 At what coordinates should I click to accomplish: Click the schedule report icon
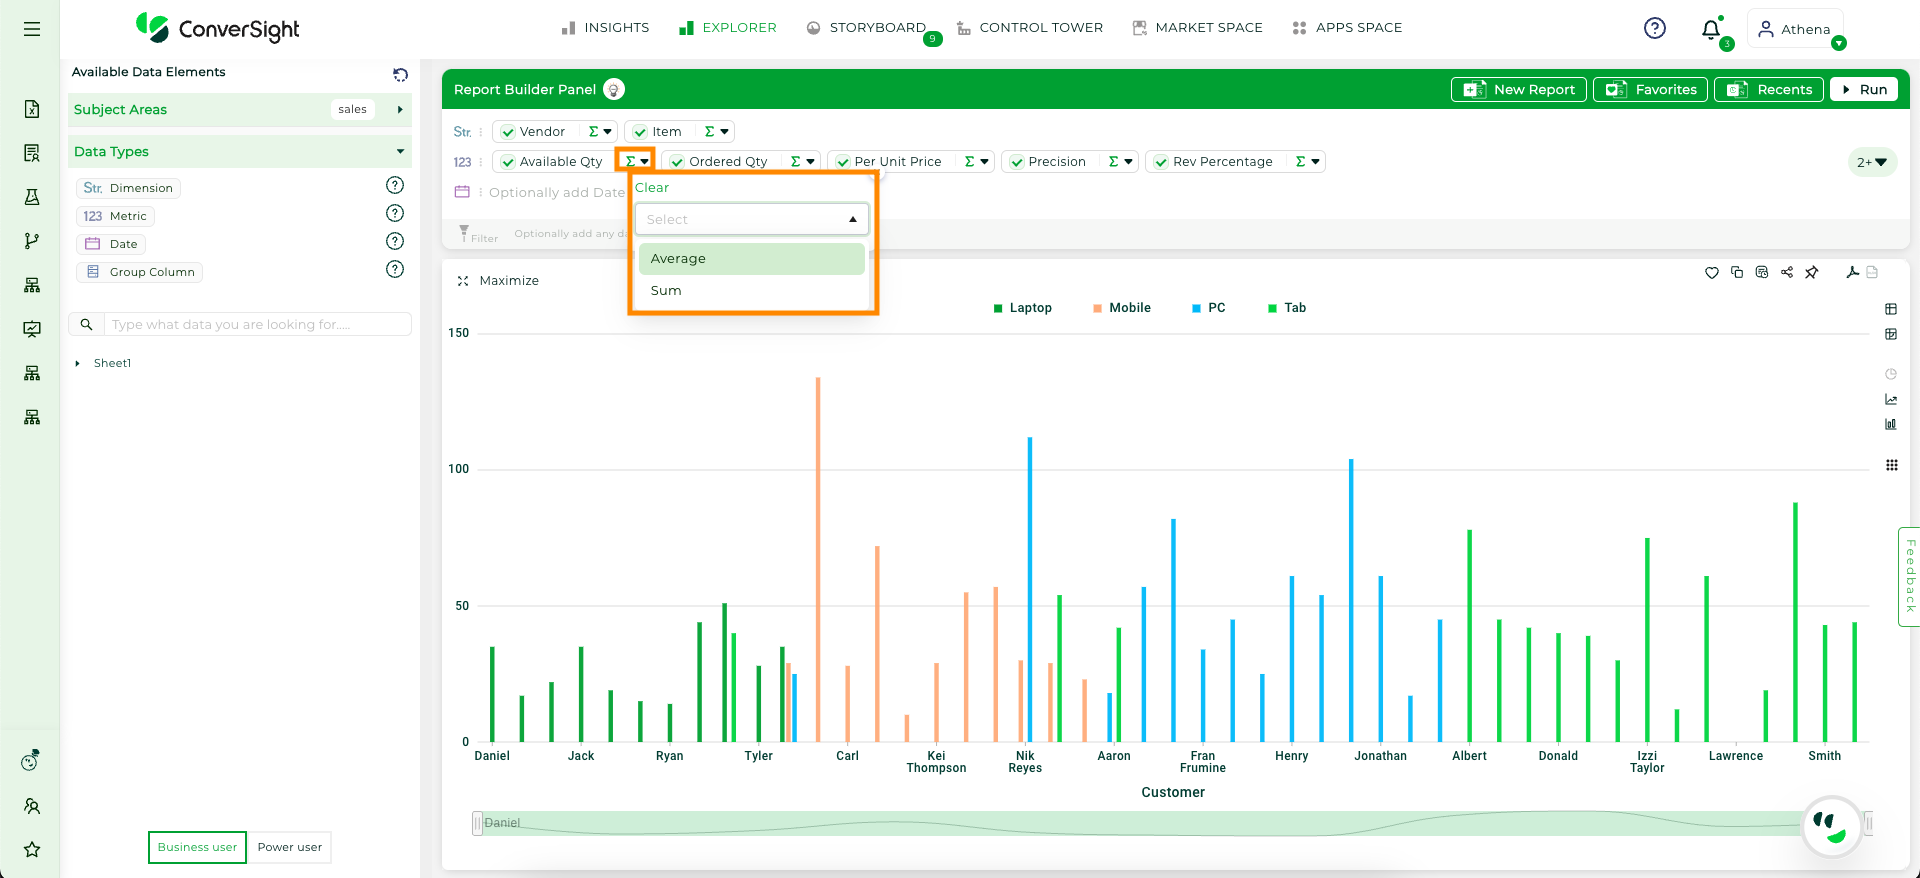1762,272
